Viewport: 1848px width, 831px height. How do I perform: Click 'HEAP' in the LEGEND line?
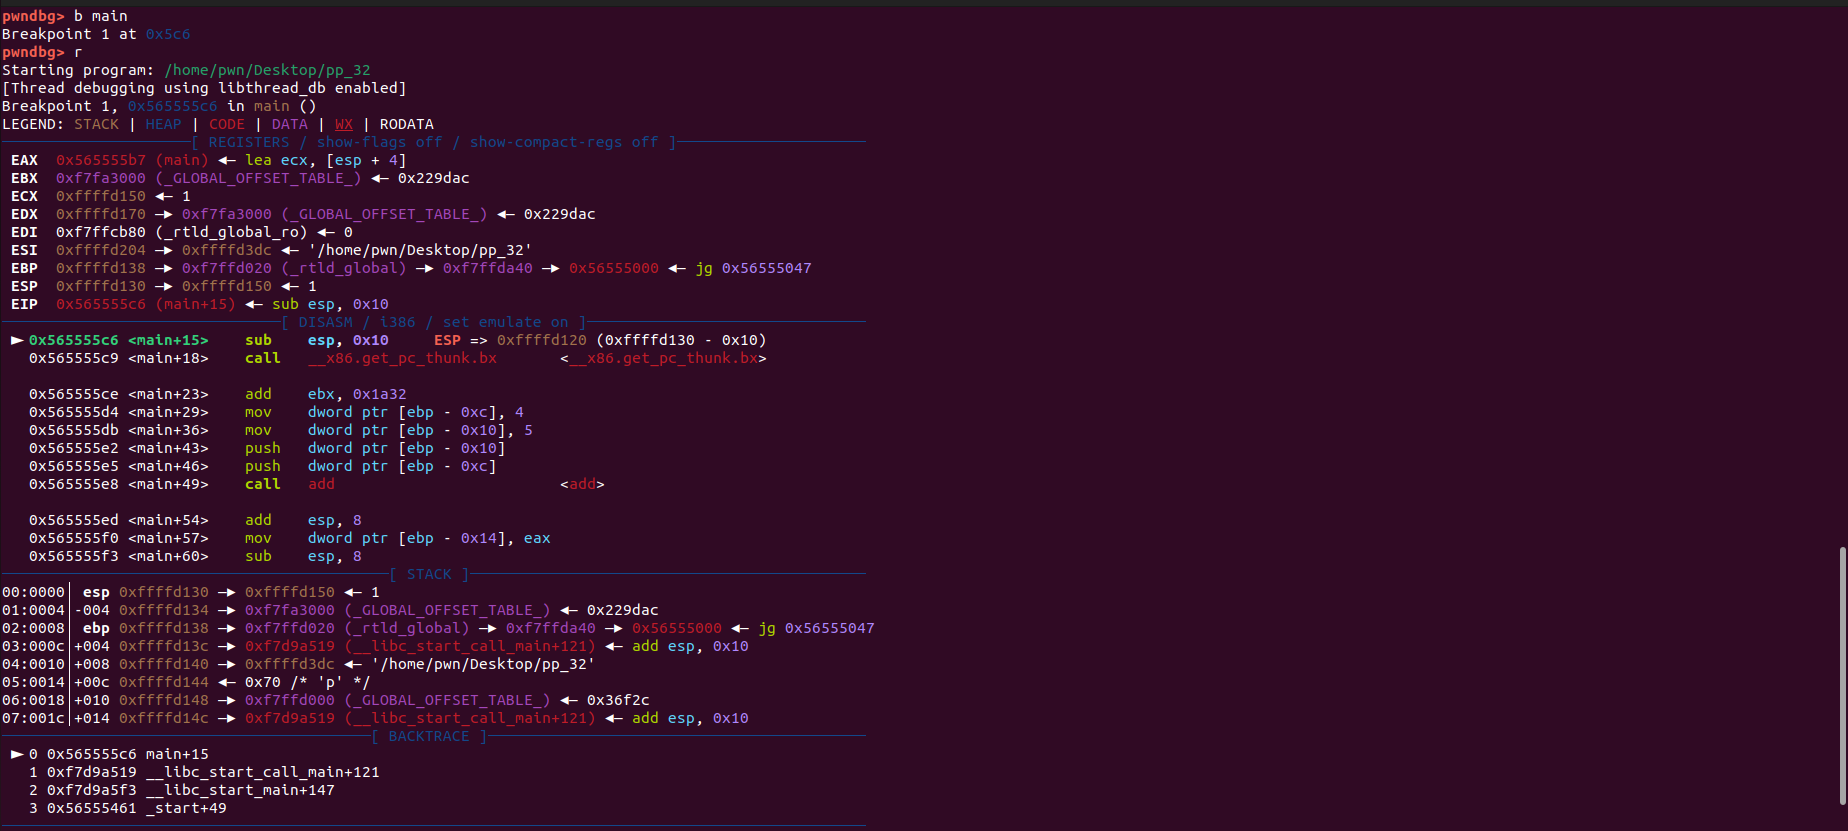163,124
